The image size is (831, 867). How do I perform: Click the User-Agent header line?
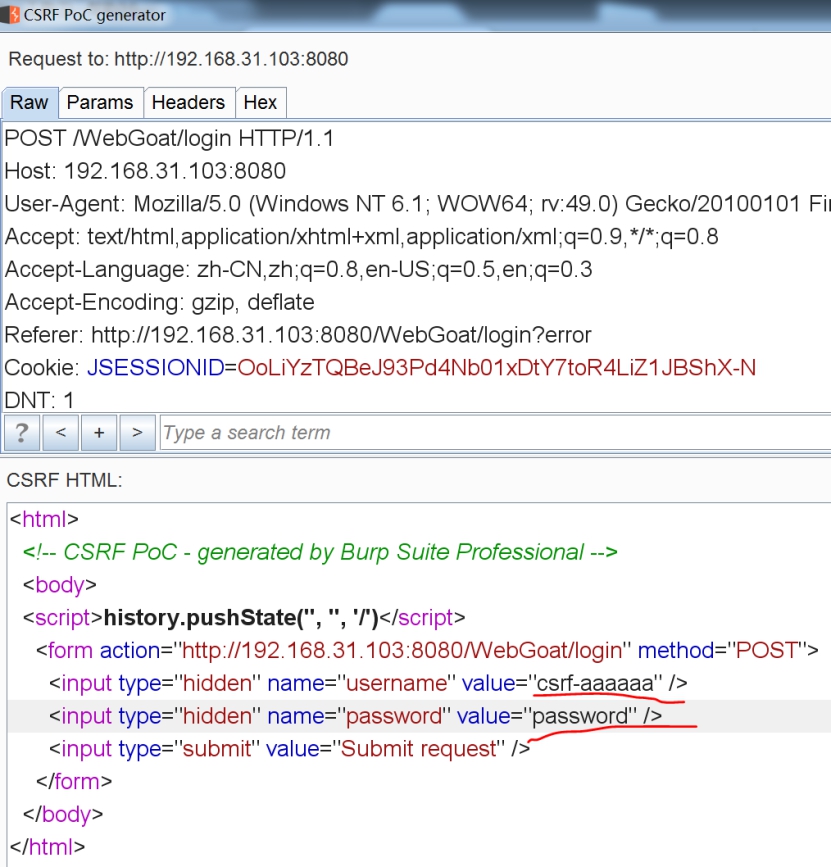(x=417, y=204)
